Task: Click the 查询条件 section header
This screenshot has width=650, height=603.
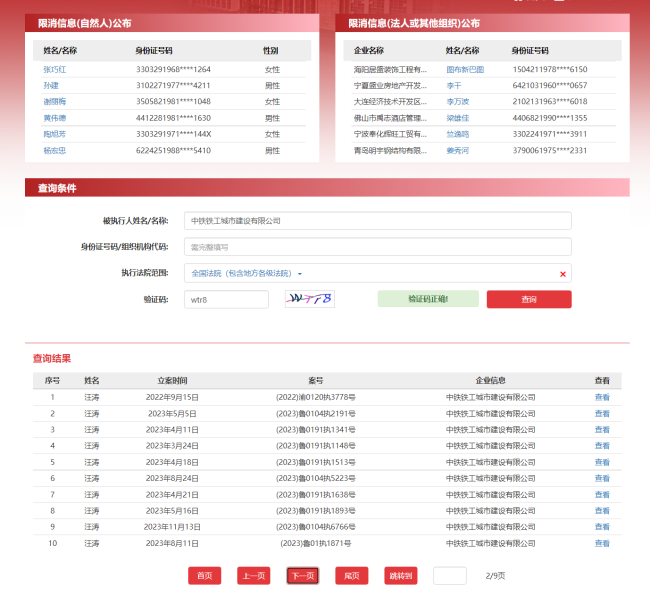Action: [x=327, y=188]
